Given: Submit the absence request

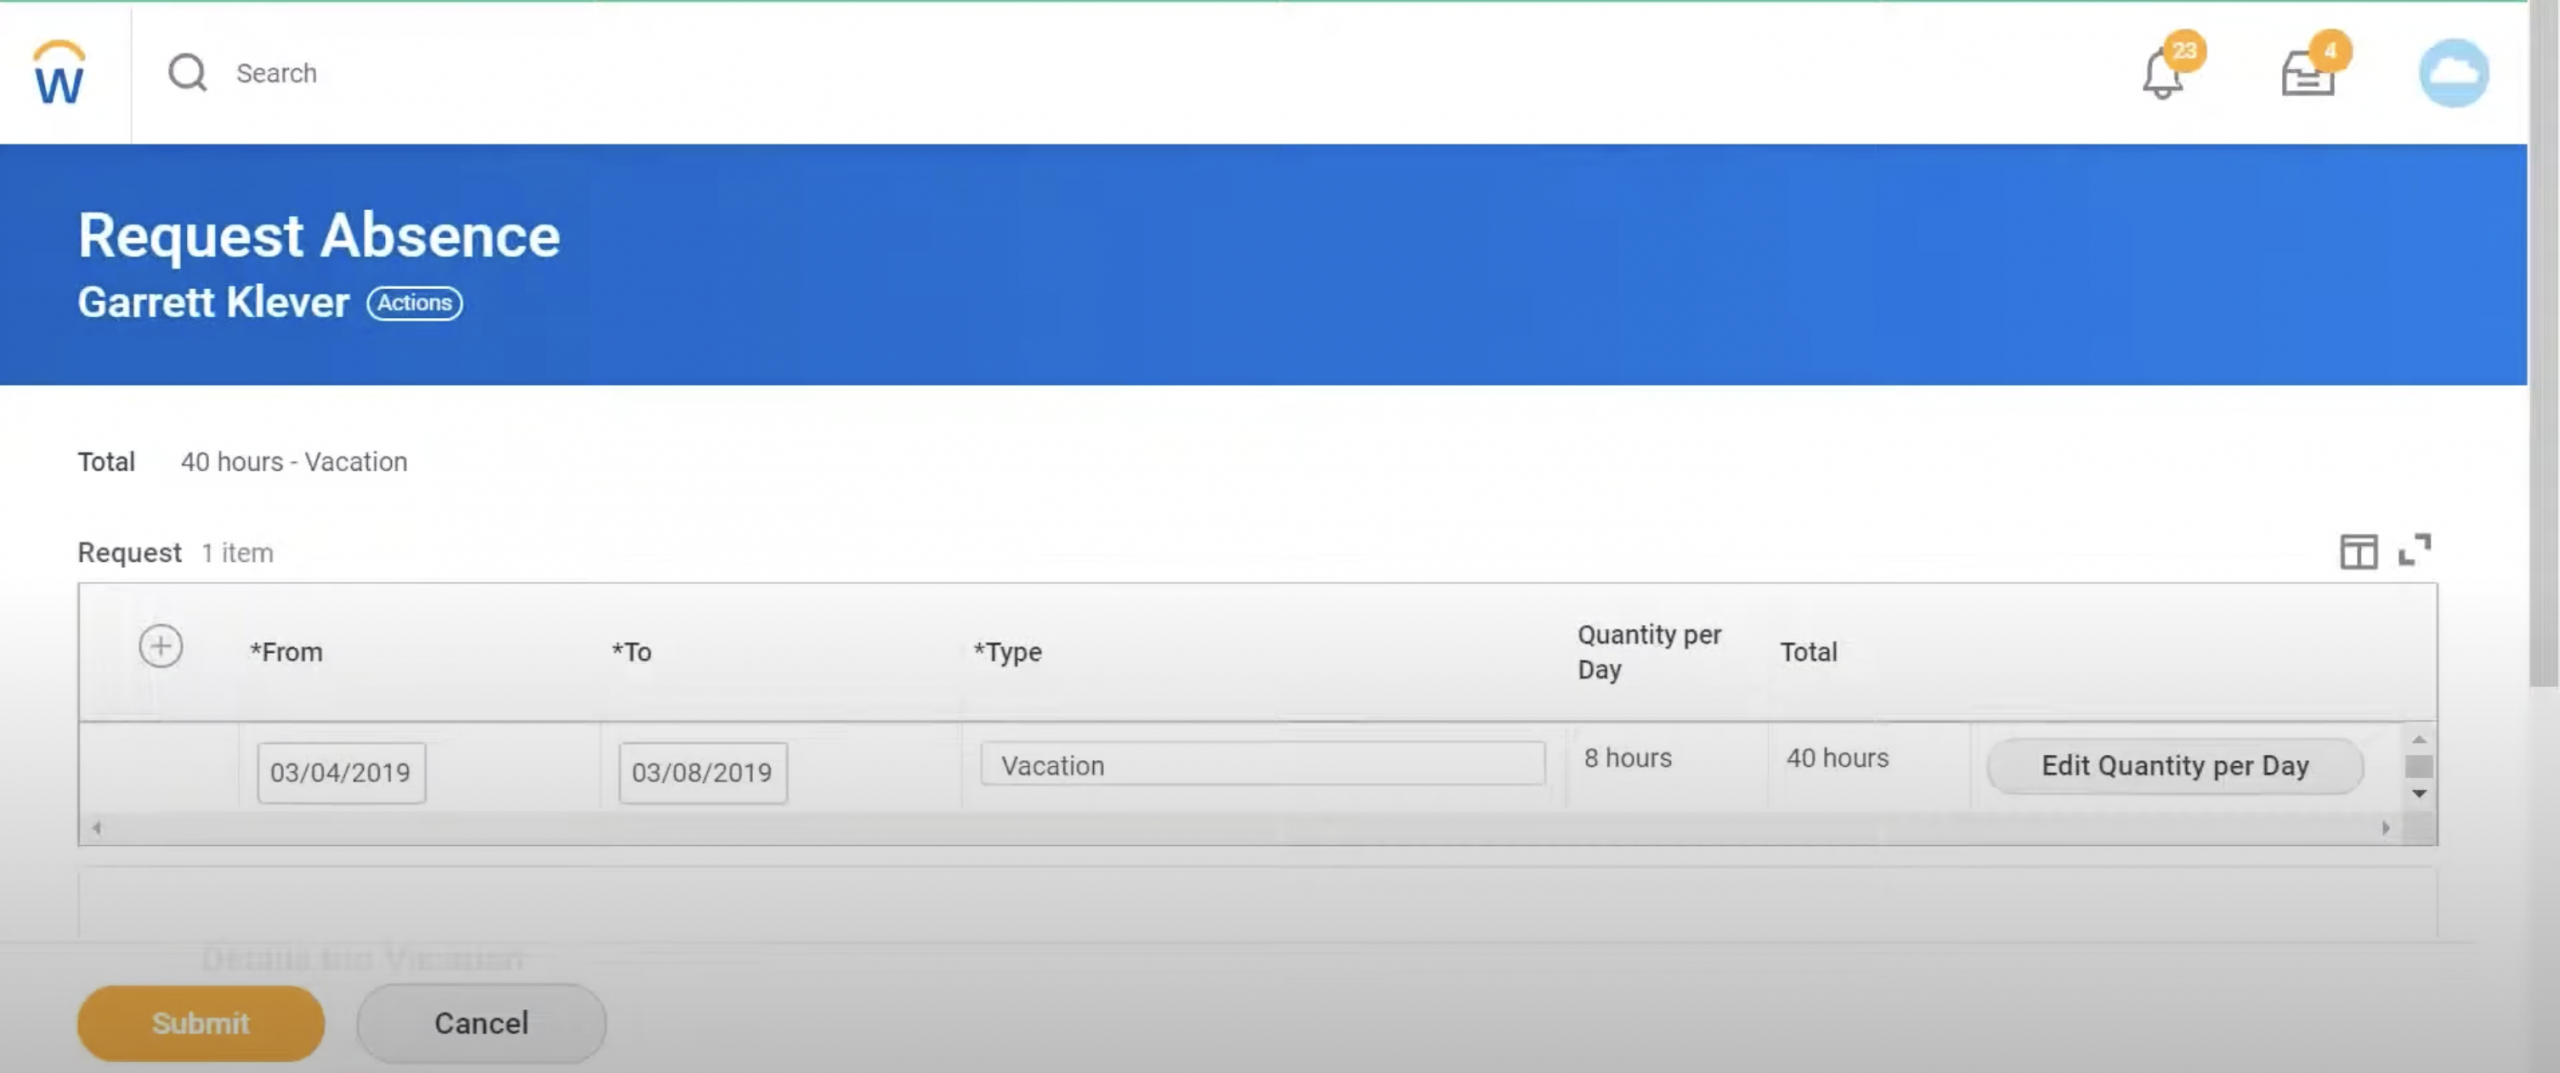Looking at the screenshot, I should click(x=201, y=1023).
